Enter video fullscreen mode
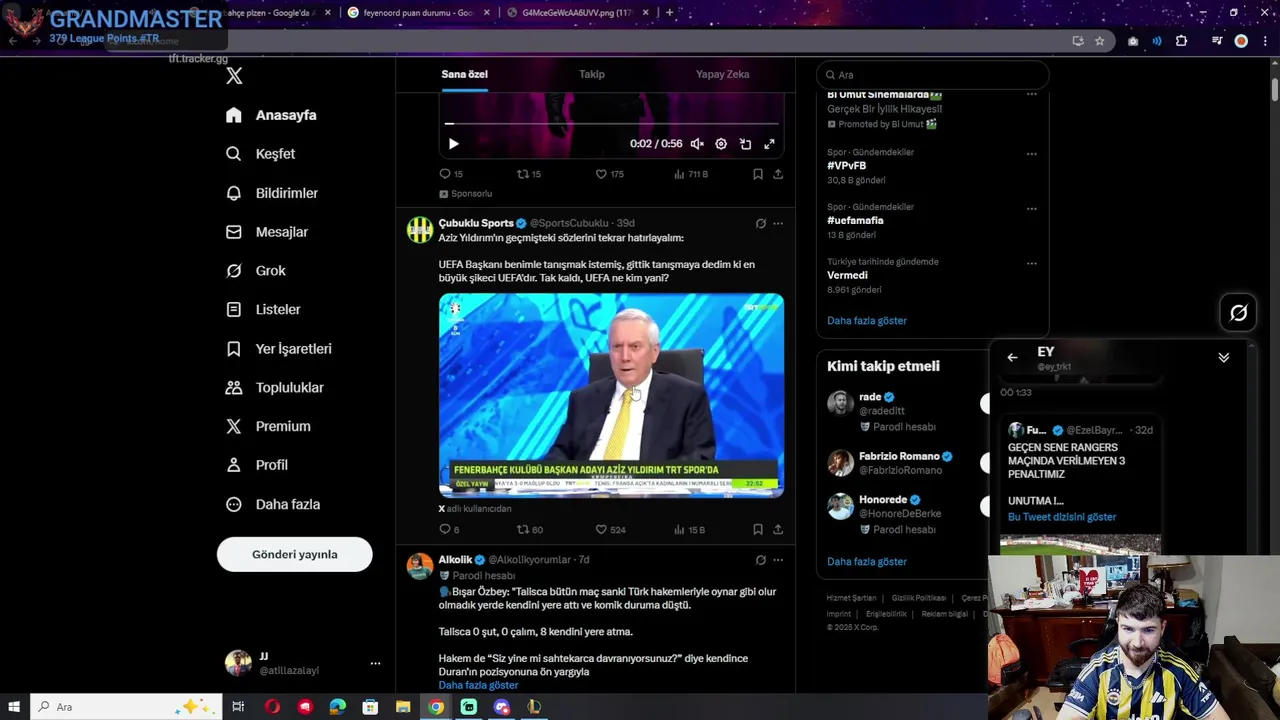1280x720 pixels. (x=769, y=144)
